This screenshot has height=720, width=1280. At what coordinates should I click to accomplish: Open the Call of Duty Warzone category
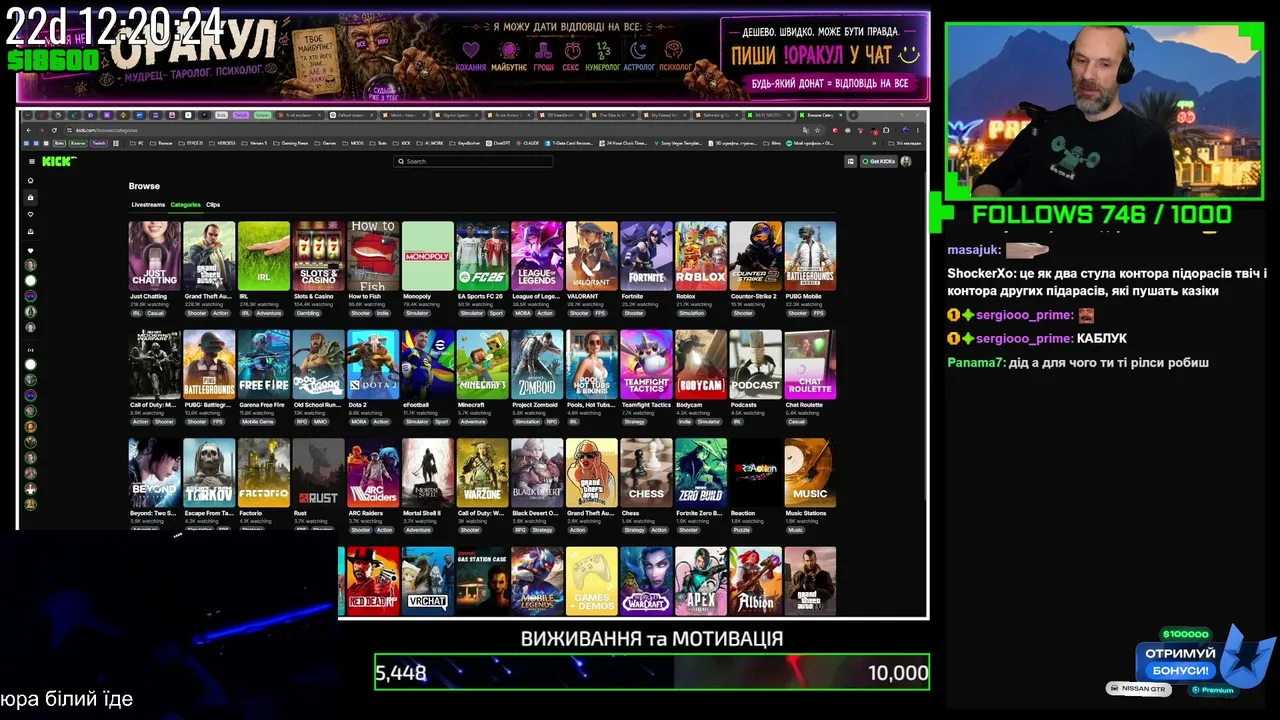click(x=482, y=473)
